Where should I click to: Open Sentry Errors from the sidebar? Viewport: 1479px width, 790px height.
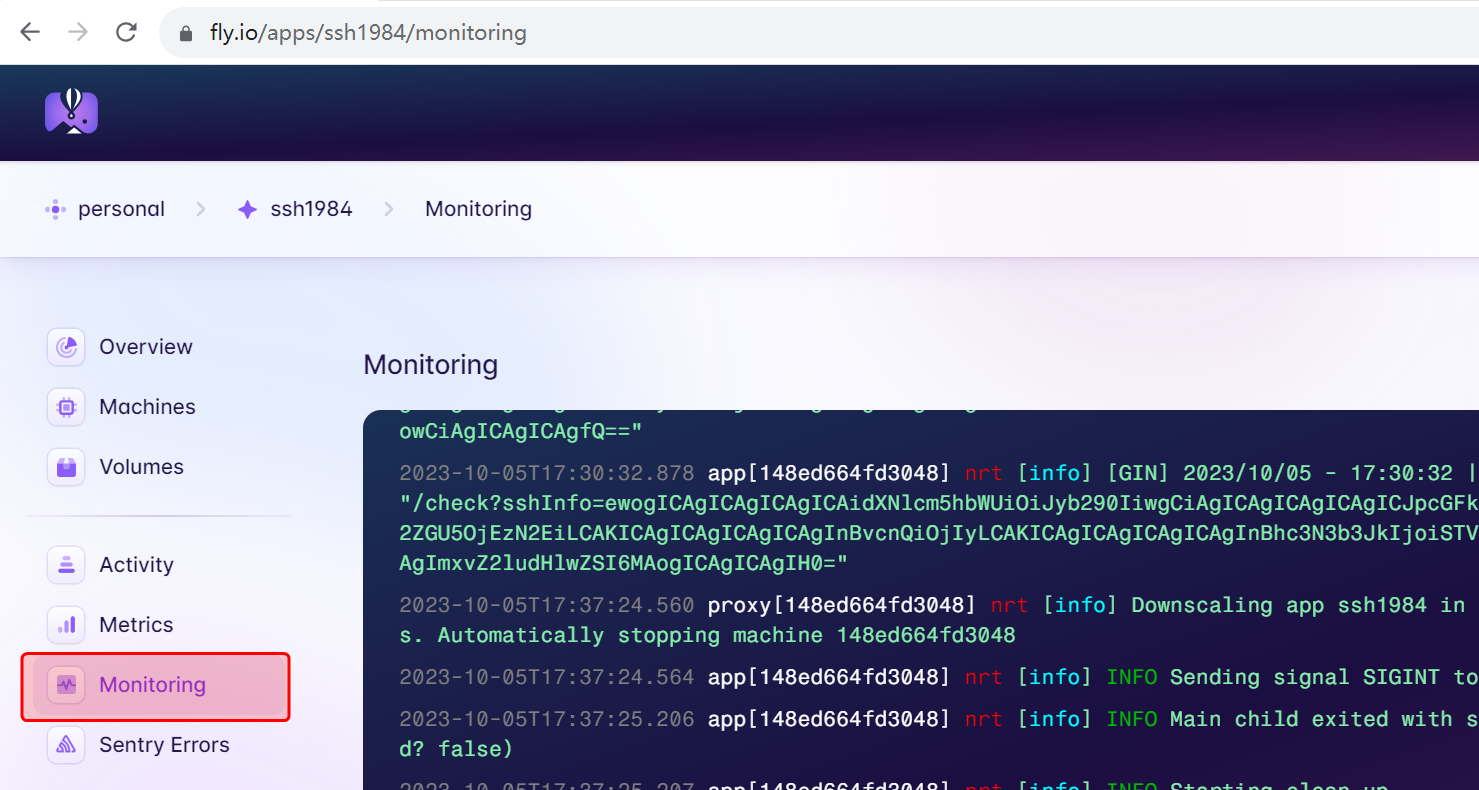pos(164,745)
